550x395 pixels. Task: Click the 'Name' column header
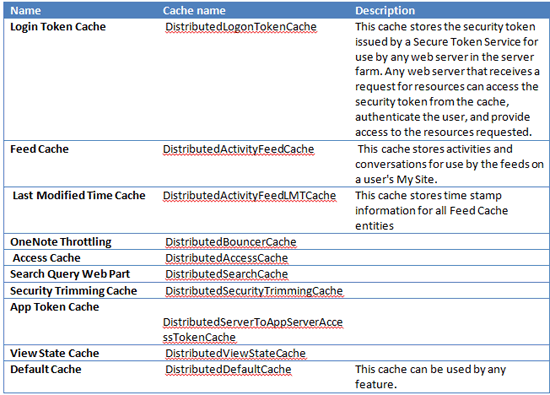coord(26,11)
